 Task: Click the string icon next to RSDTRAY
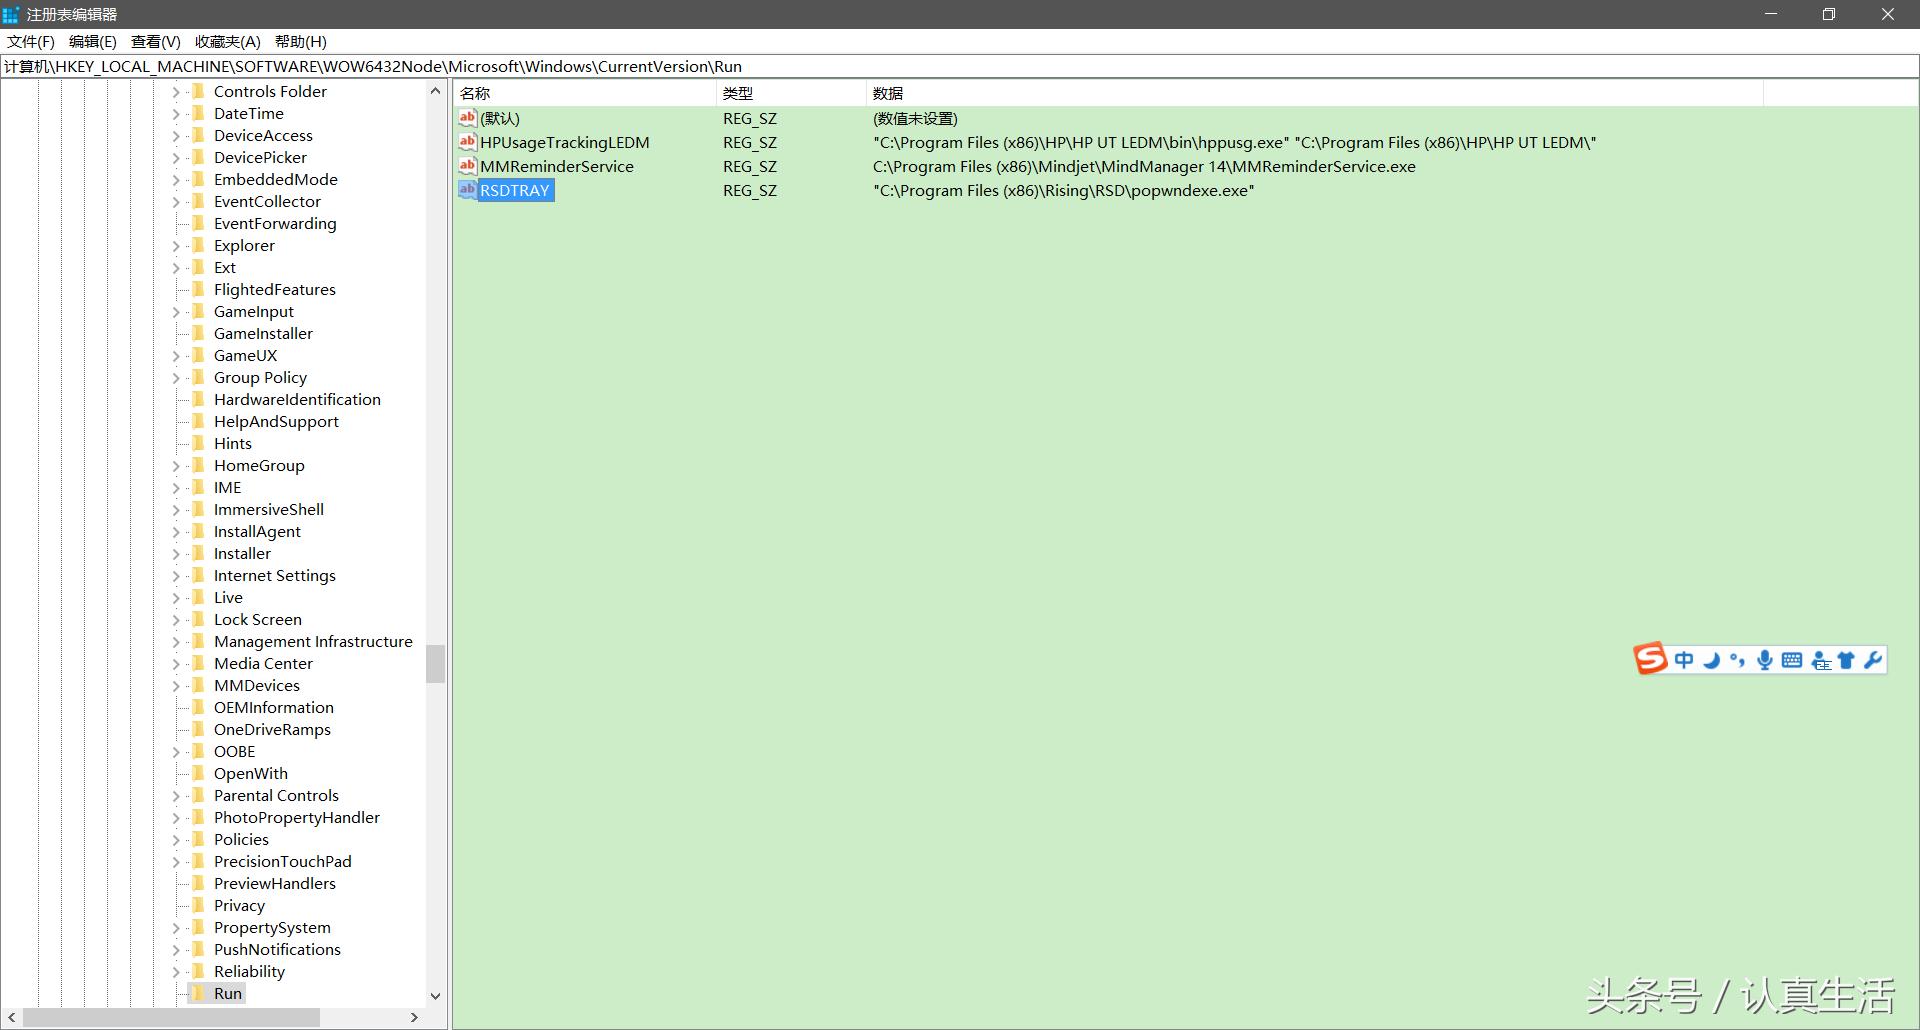467,190
